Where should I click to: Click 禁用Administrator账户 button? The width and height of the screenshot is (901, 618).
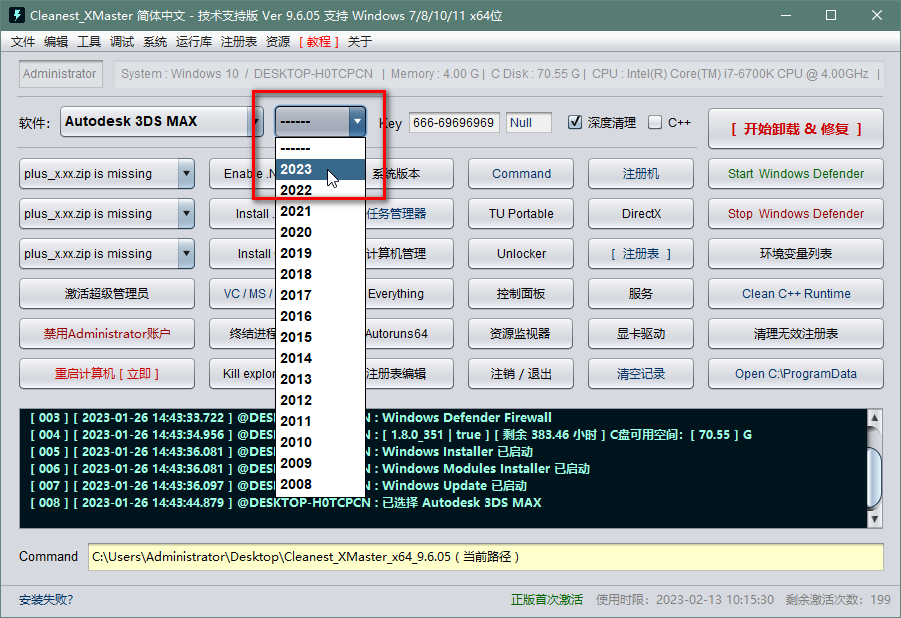(x=107, y=333)
